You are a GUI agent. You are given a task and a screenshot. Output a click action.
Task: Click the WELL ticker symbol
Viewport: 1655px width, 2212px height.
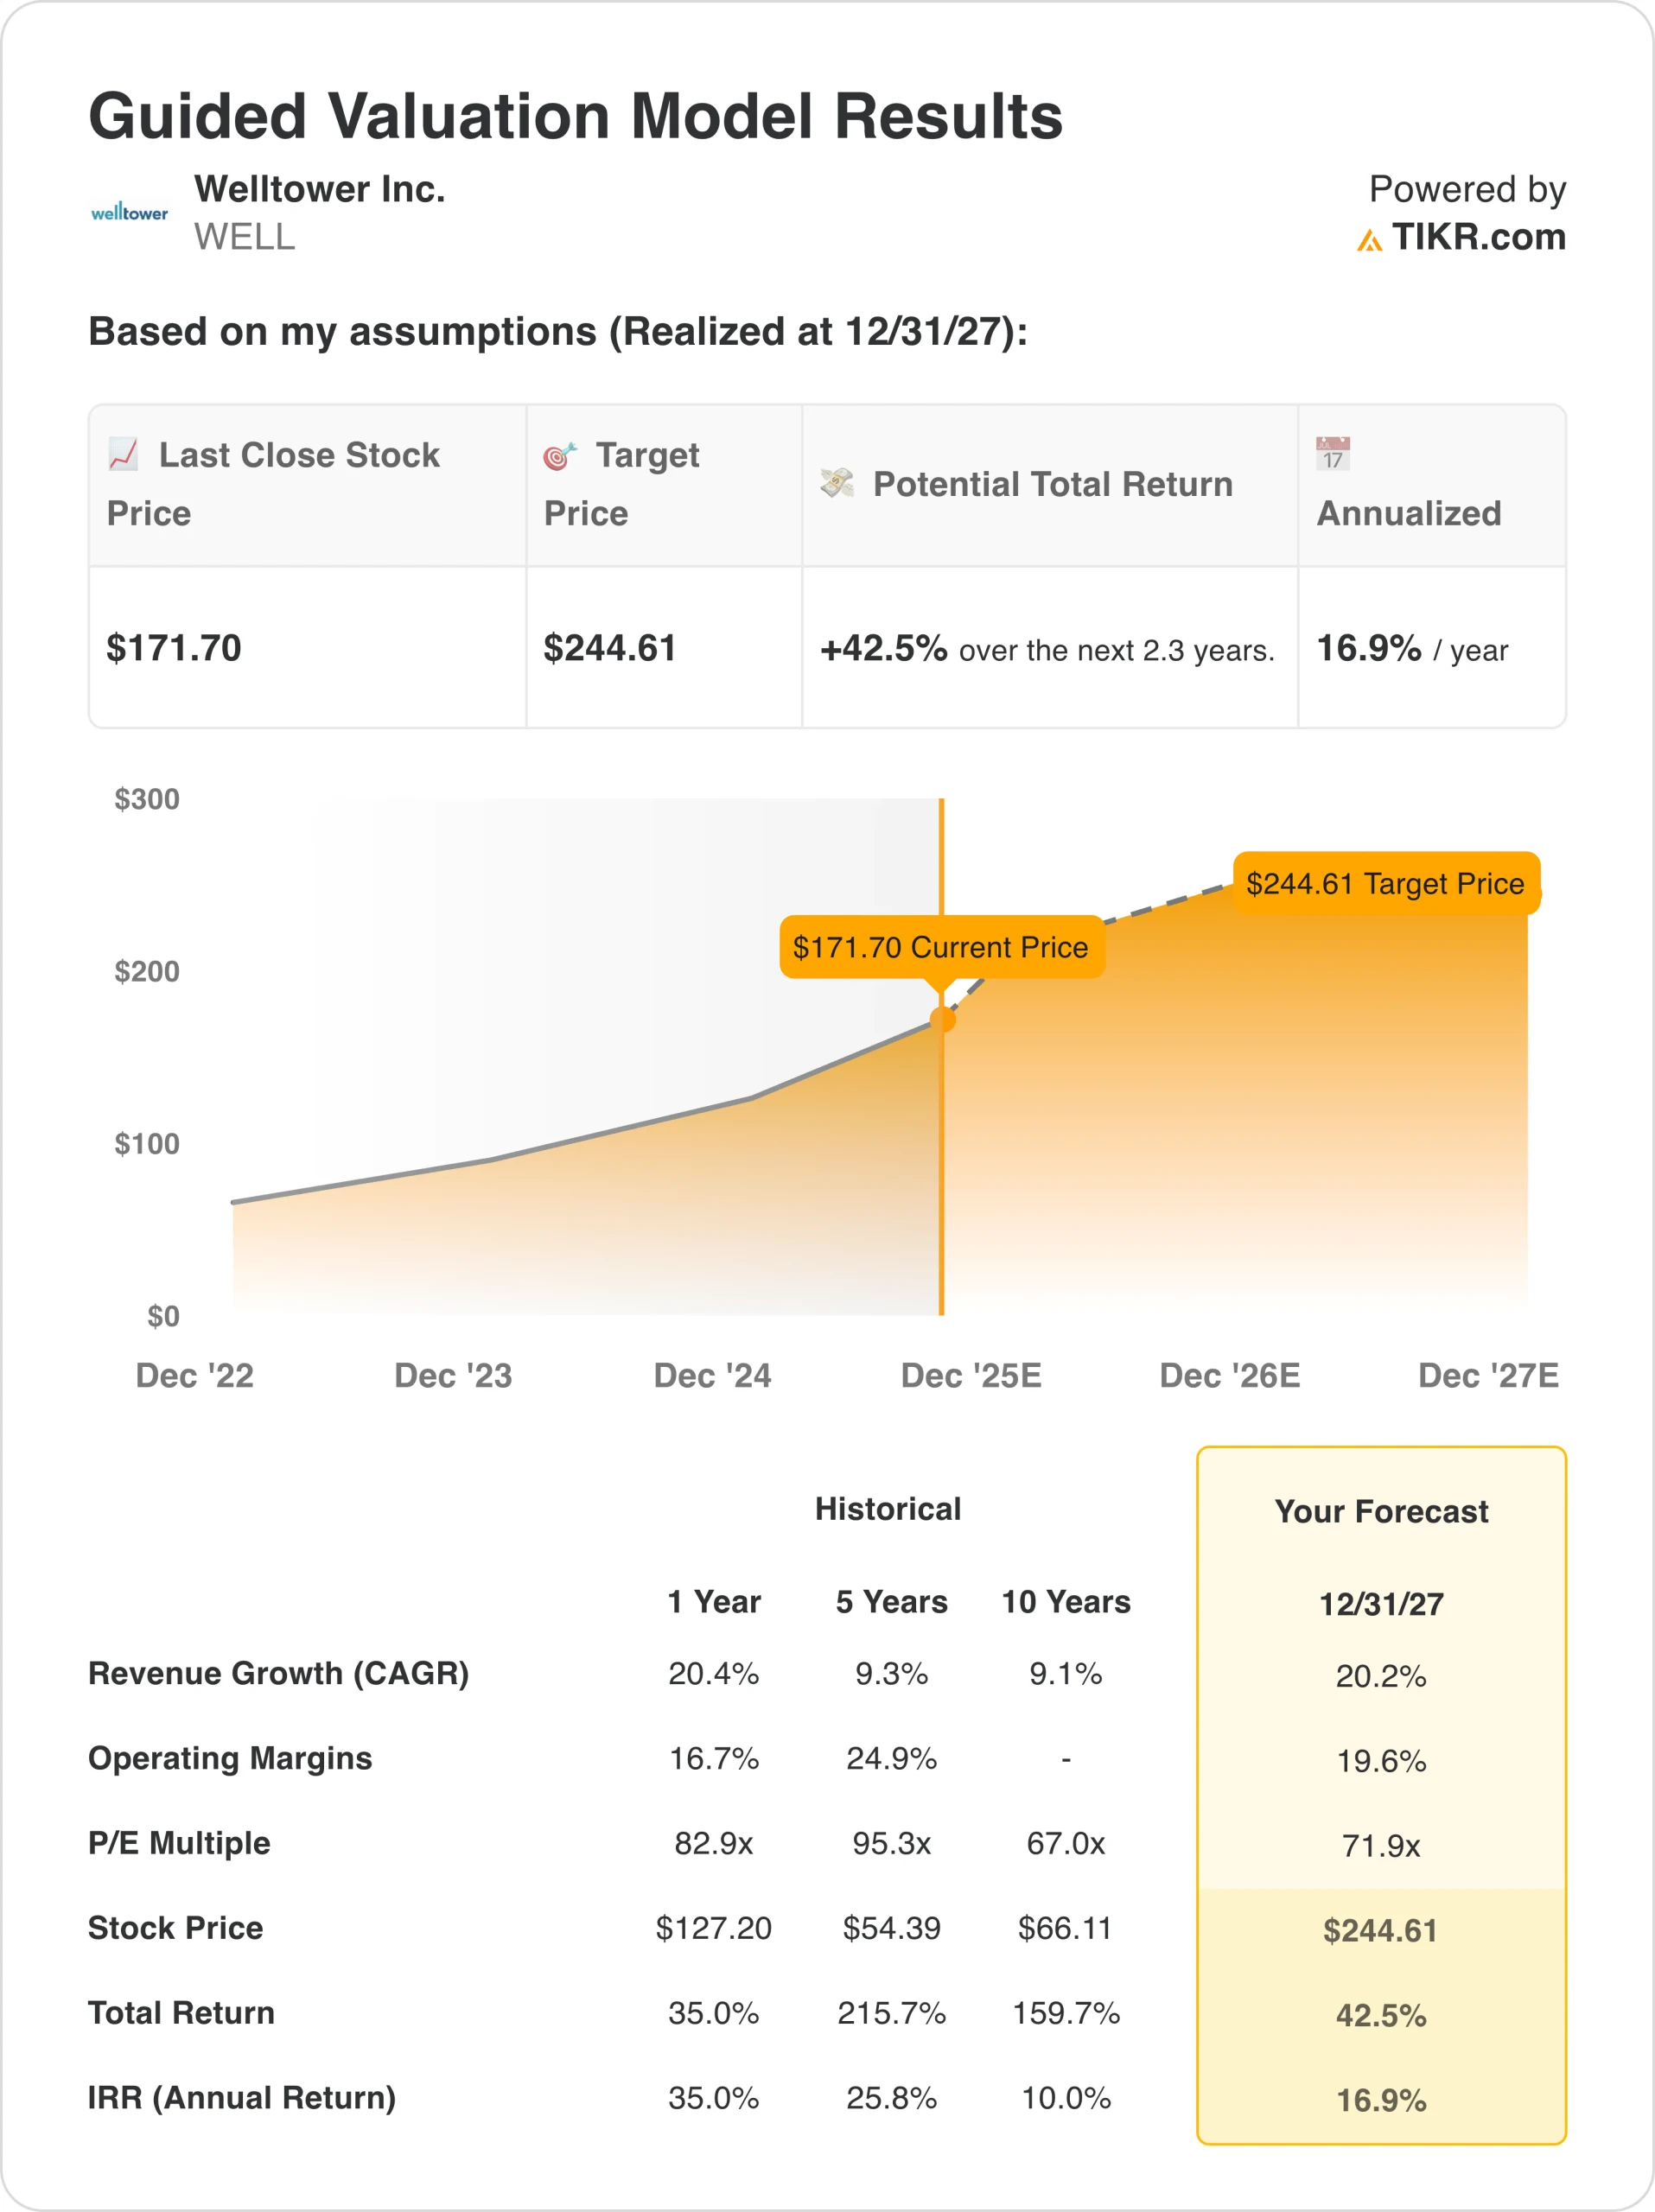[x=245, y=237]
